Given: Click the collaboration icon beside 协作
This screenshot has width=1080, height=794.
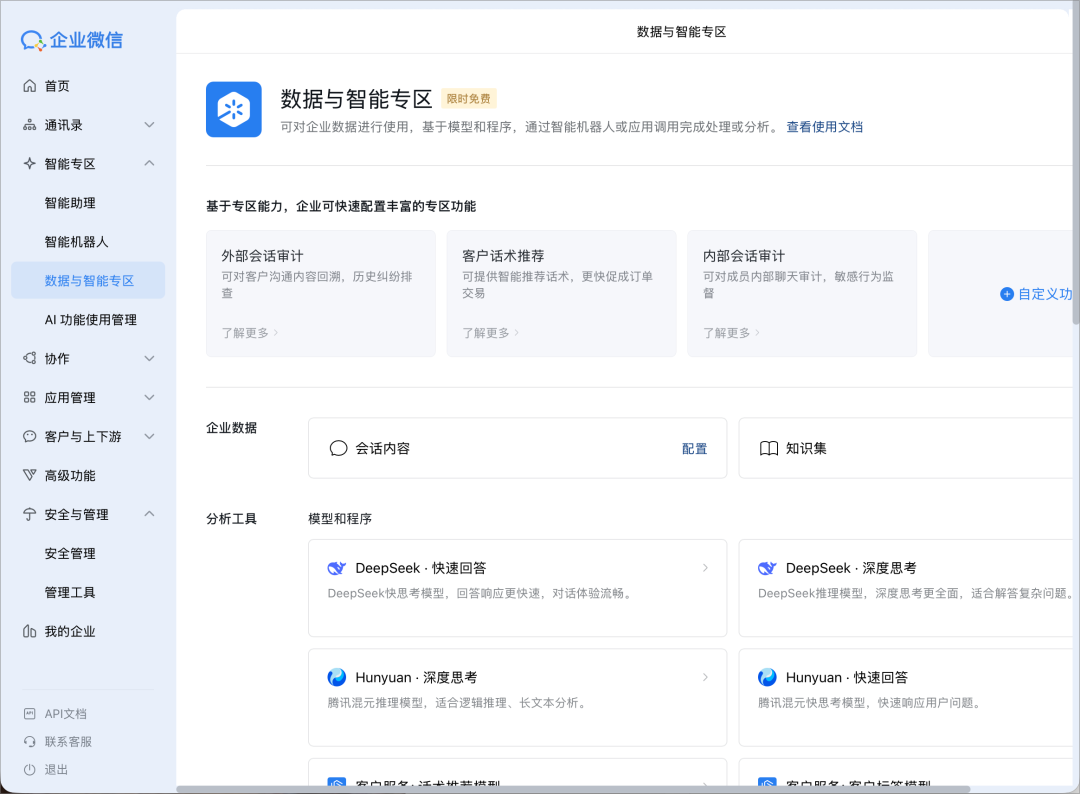Looking at the screenshot, I should pos(30,359).
